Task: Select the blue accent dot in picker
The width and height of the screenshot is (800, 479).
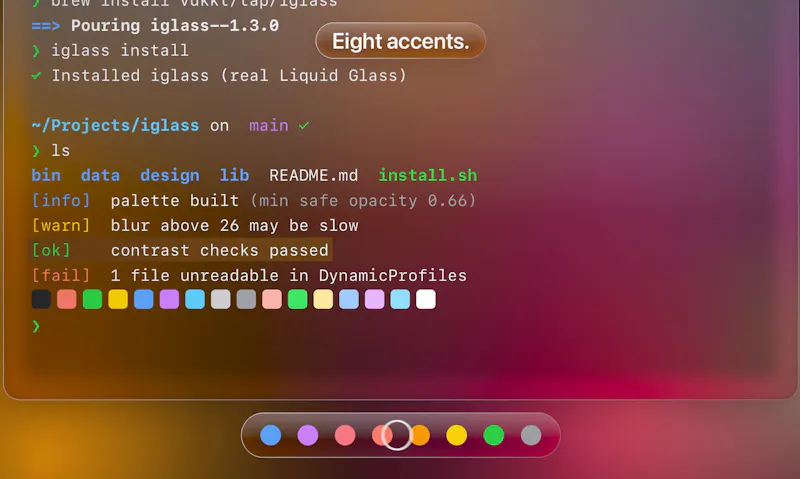Action: tap(270, 435)
